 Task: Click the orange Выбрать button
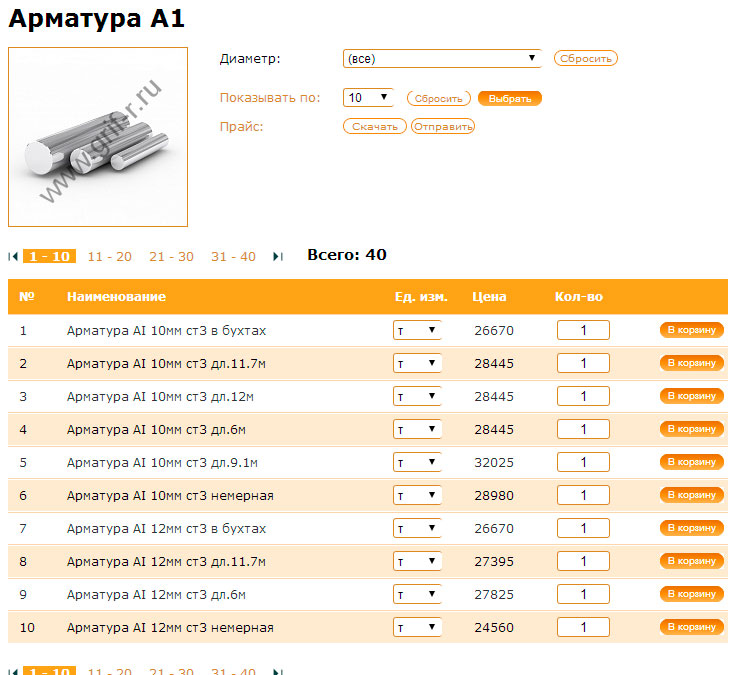[510, 98]
